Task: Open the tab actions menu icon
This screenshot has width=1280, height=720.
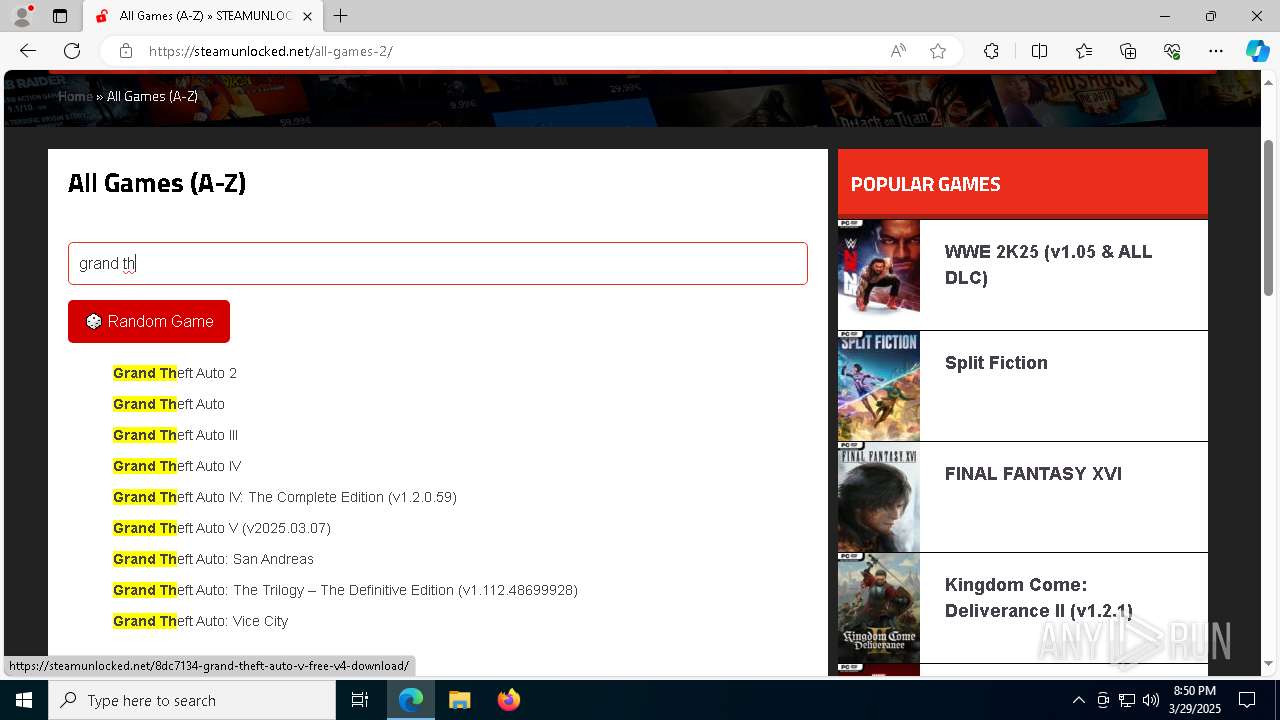Action: 60,16
